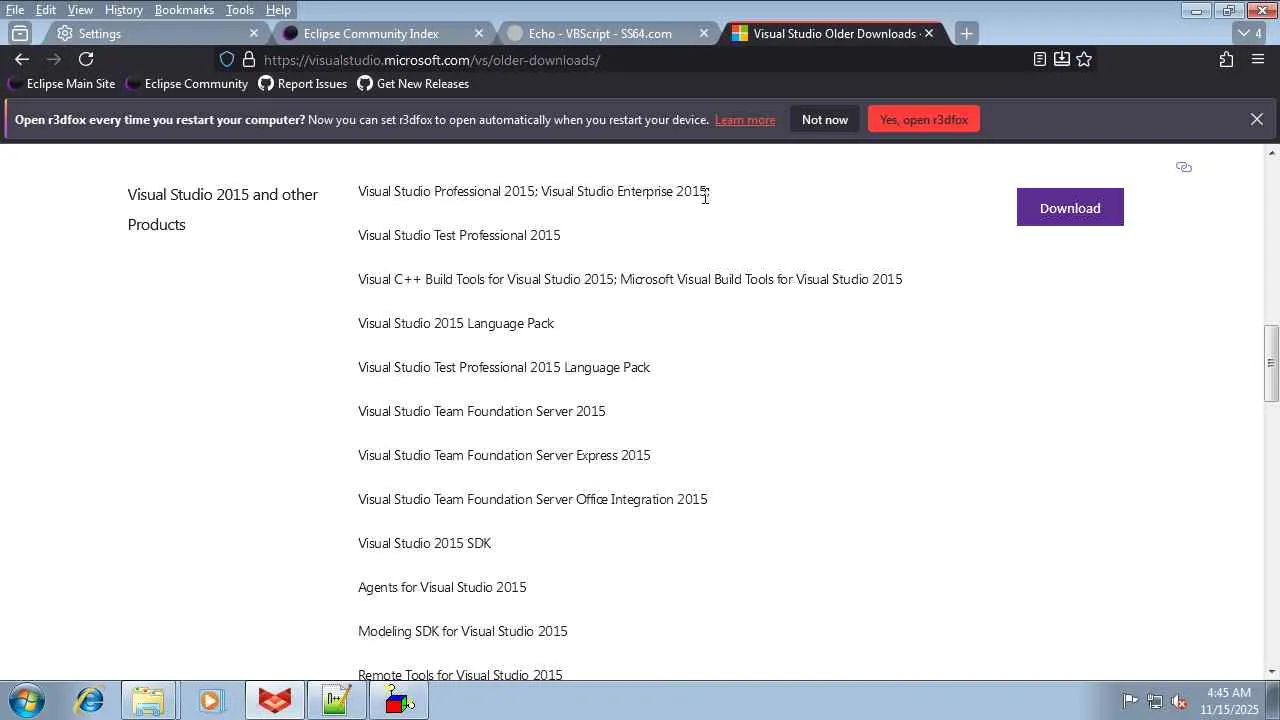Open the Eclipse Main Site bookmark
1280x720 pixels.
click(61, 84)
